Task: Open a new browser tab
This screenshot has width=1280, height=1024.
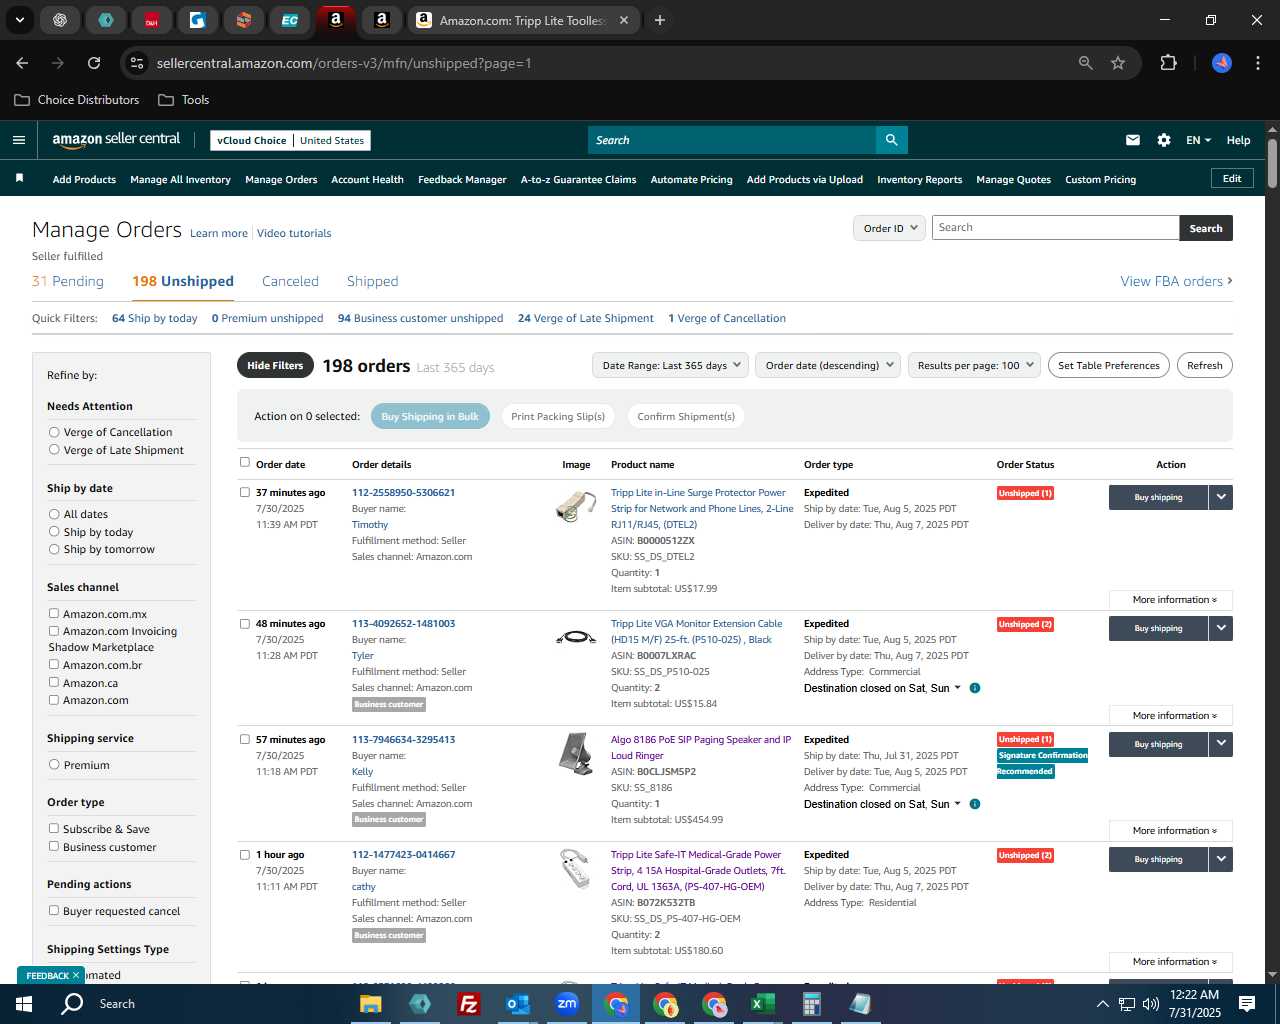Action: [x=660, y=20]
